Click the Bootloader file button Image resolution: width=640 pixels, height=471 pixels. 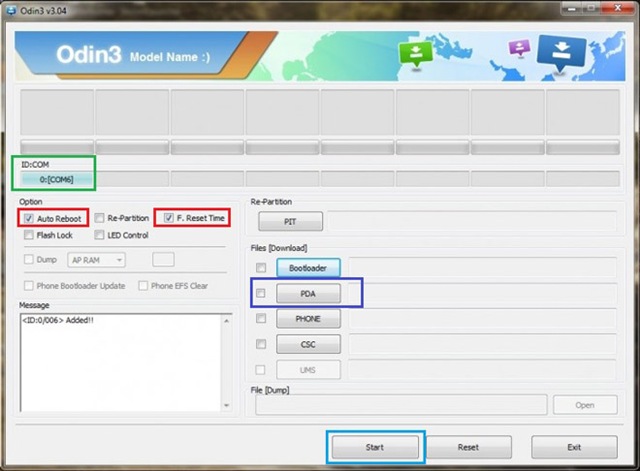pyautogui.click(x=308, y=268)
